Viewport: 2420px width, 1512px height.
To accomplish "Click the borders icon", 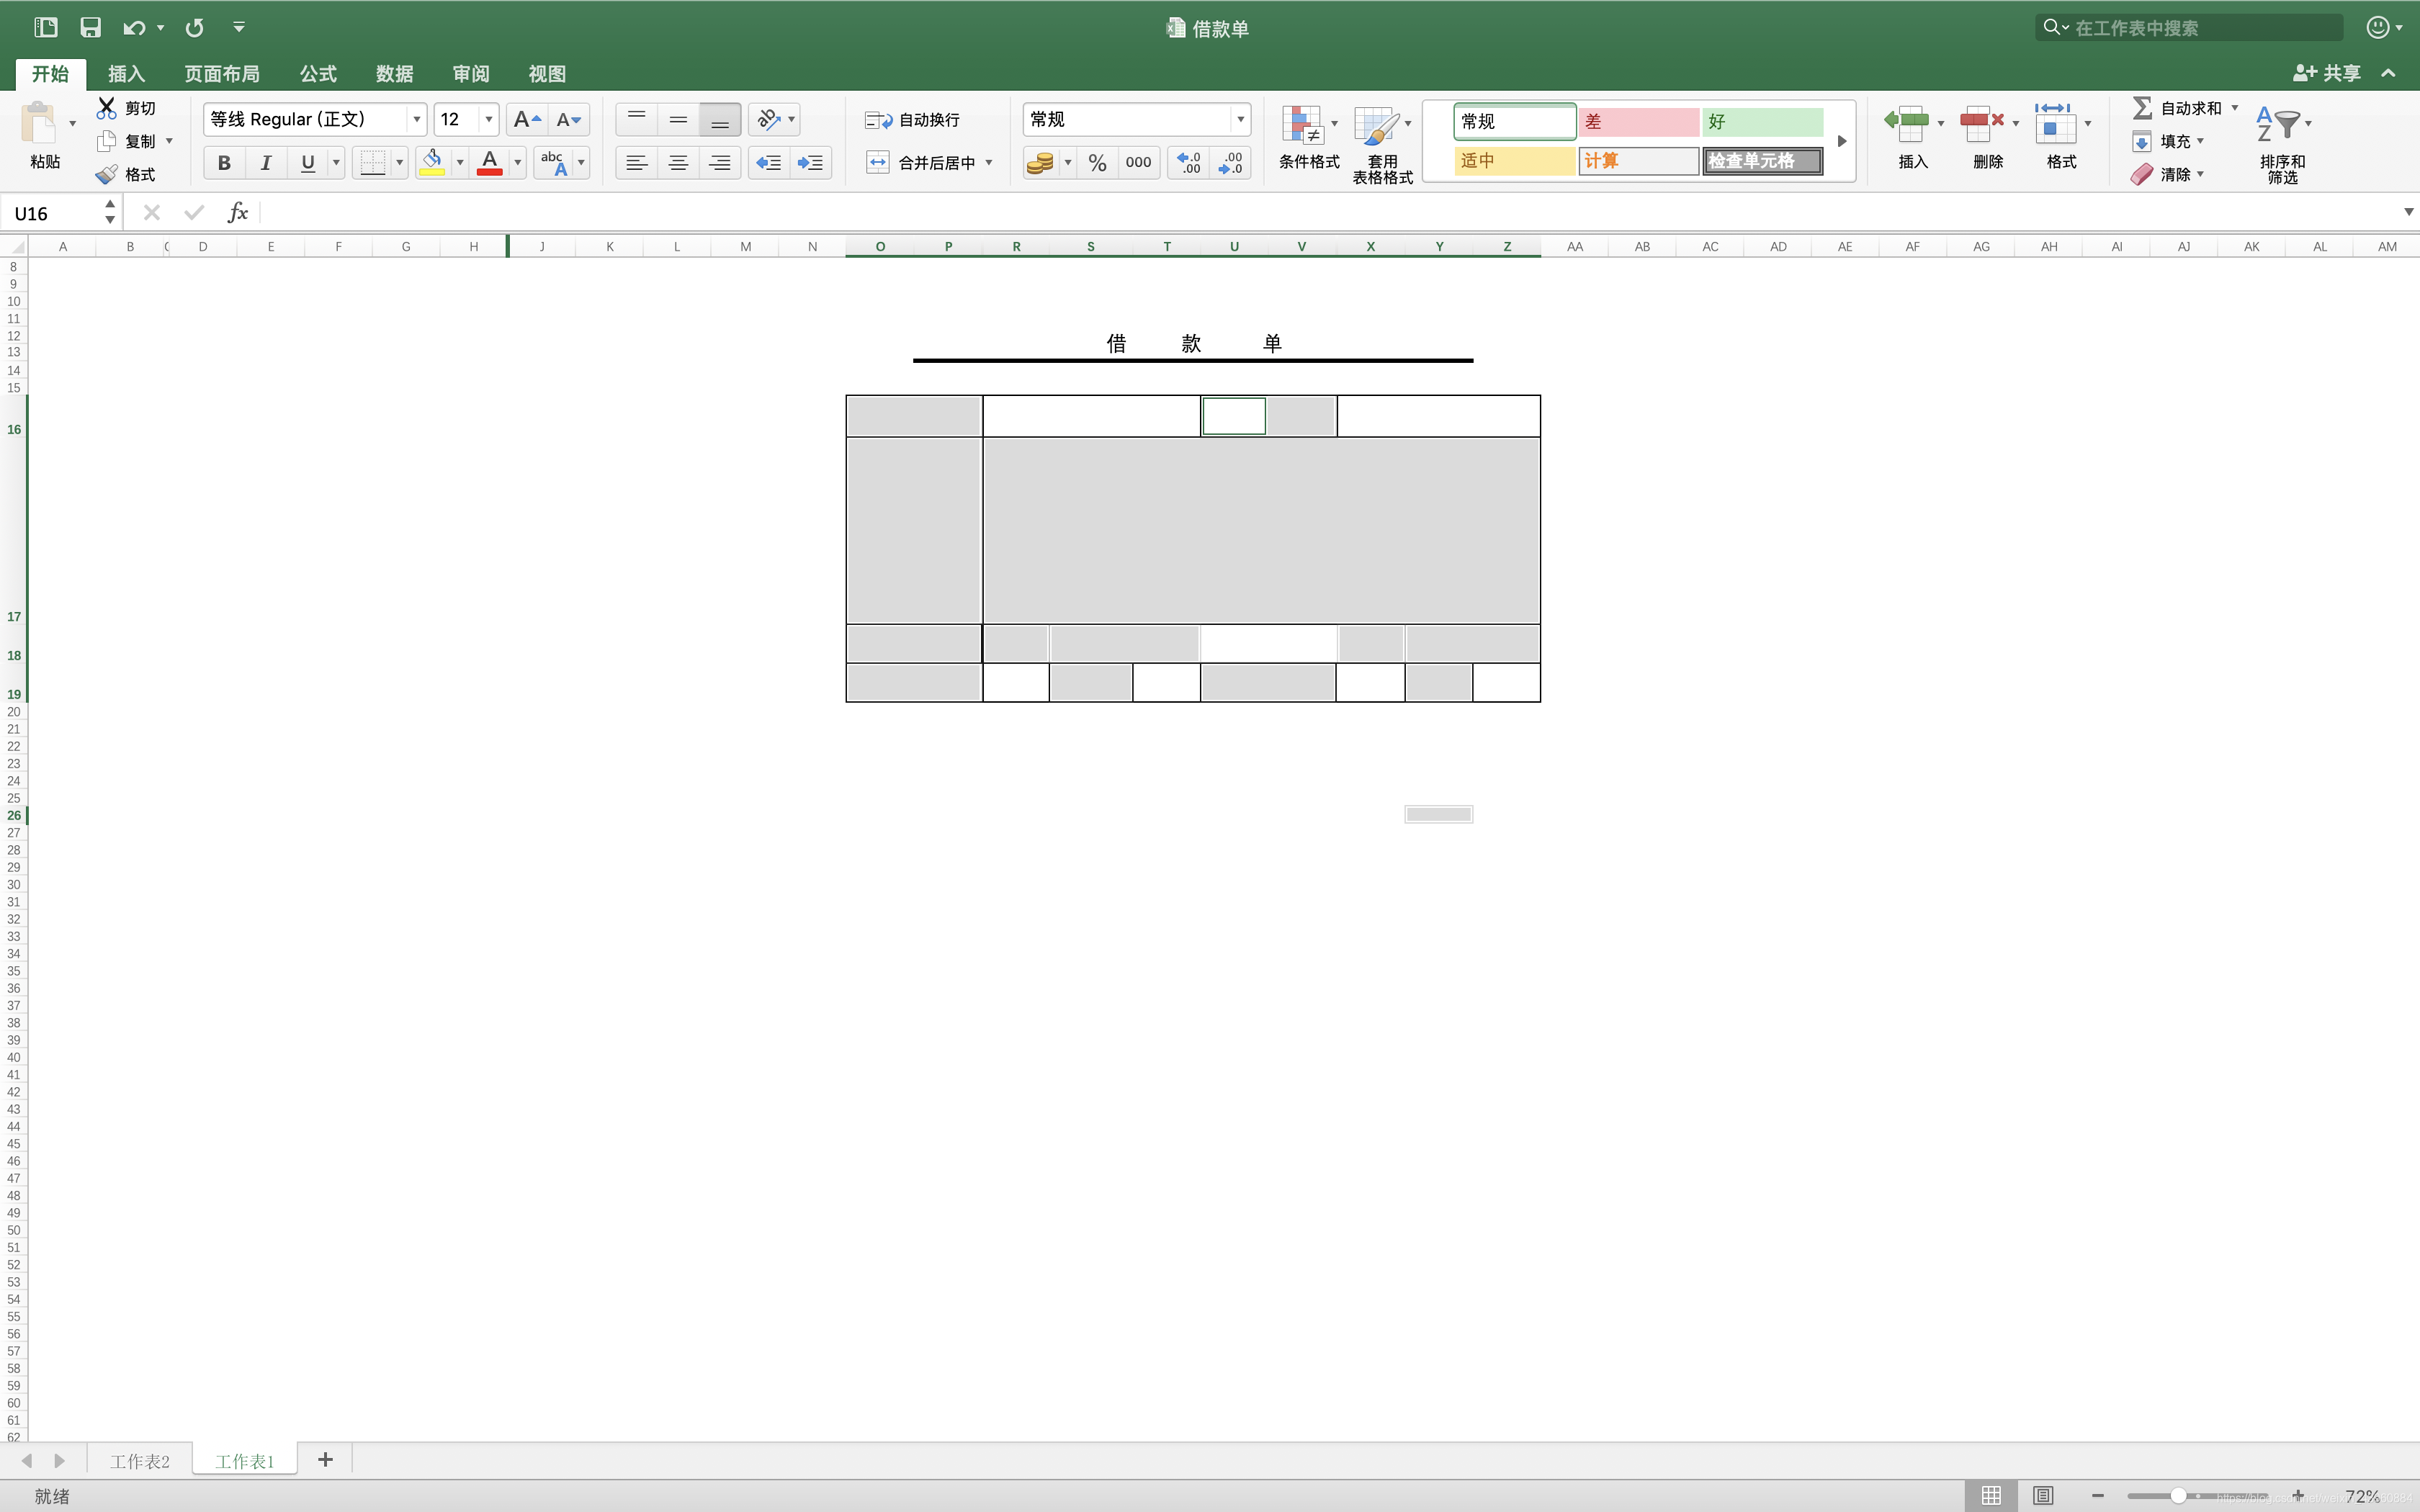I will [x=373, y=162].
